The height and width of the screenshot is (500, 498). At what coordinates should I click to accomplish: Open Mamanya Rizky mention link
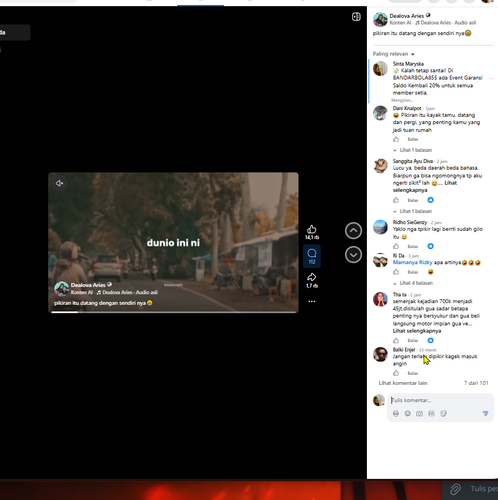412,262
